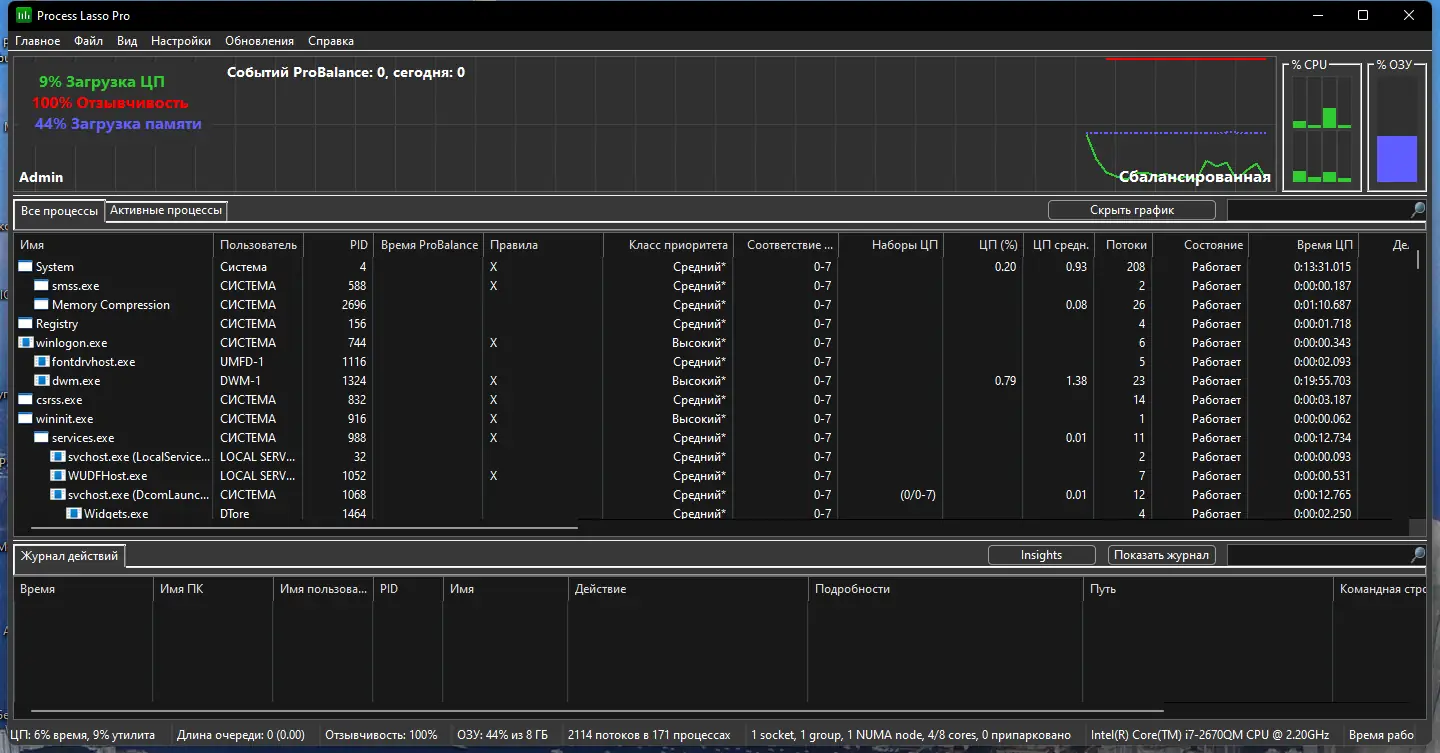
Task: Click the dwm.exe process icon
Action: point(42,381)
